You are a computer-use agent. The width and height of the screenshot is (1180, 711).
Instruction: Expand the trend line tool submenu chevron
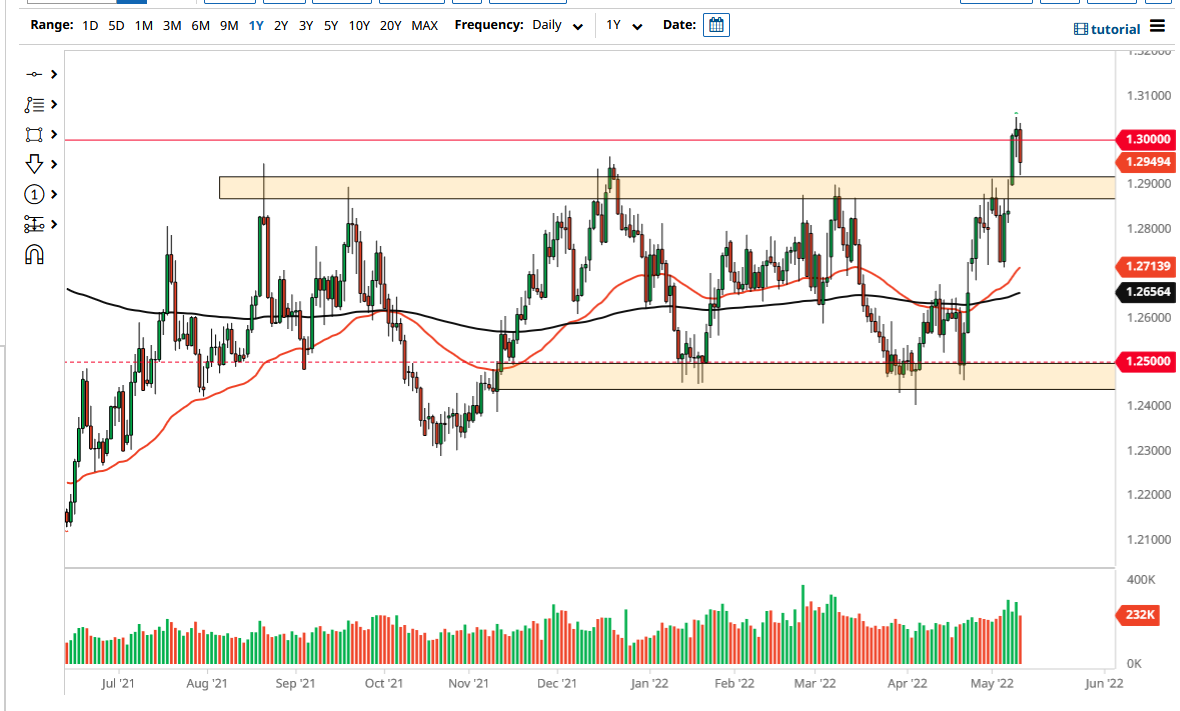53,73
